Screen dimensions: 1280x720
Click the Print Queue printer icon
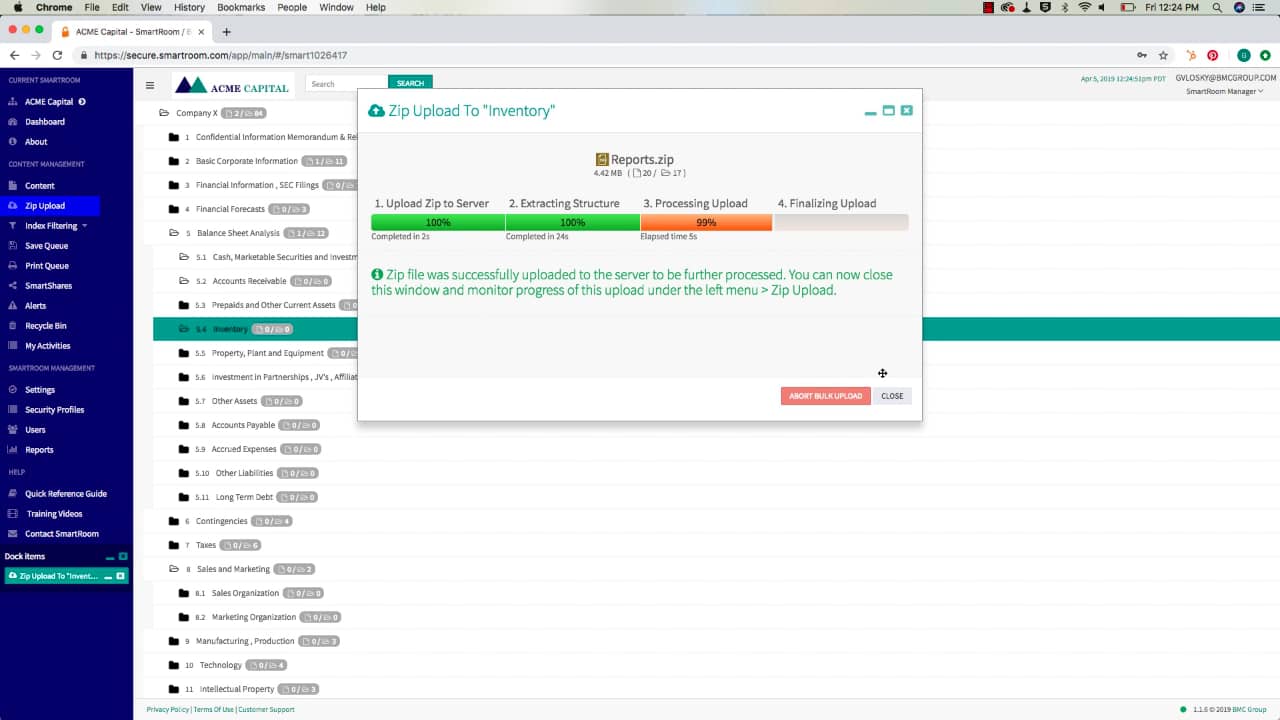point(13,266)
